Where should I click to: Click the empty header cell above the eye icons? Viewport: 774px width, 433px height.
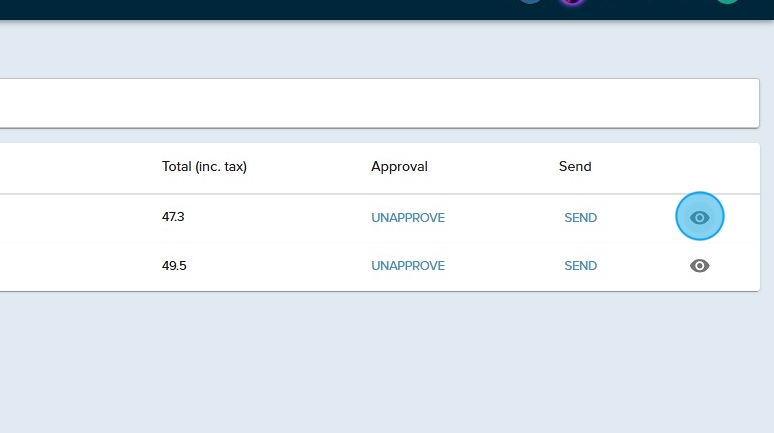click(700, 167)
